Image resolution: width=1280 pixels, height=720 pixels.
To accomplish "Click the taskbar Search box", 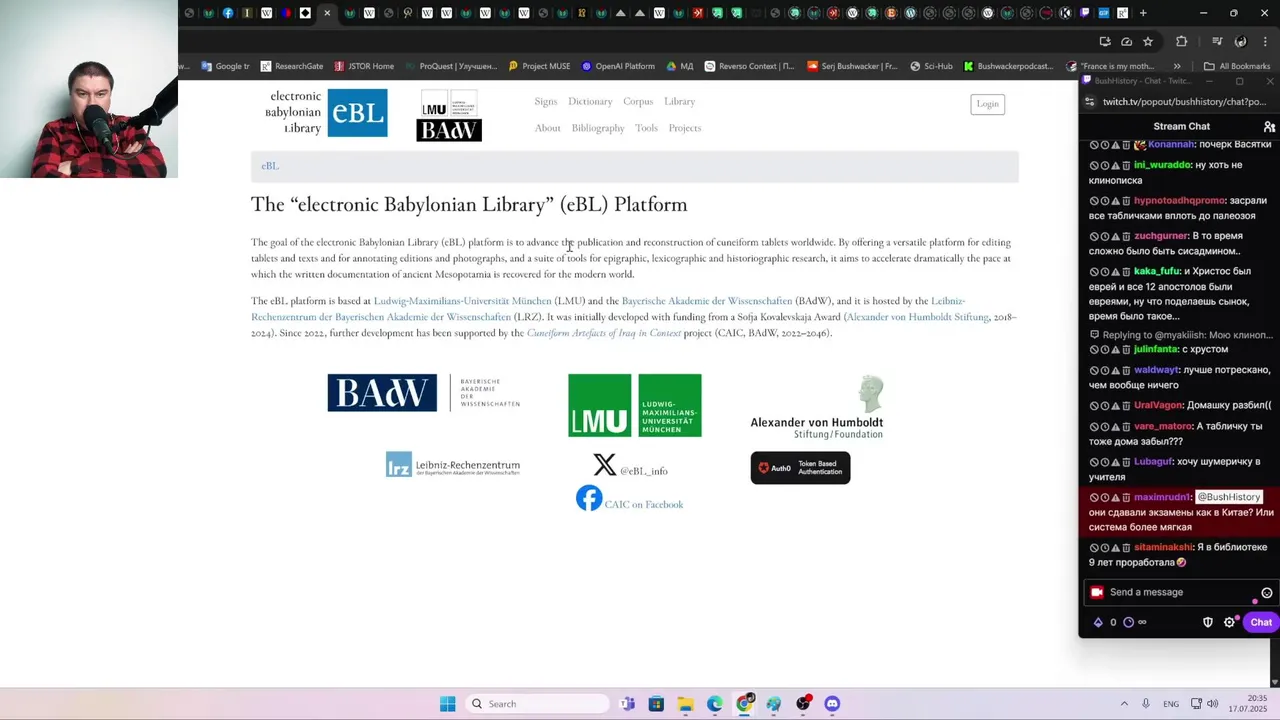I will click(x=539, y=704).
